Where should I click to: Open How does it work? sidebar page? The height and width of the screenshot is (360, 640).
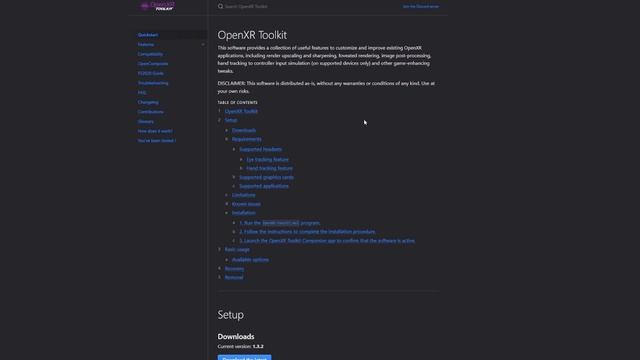click(155, 131)
